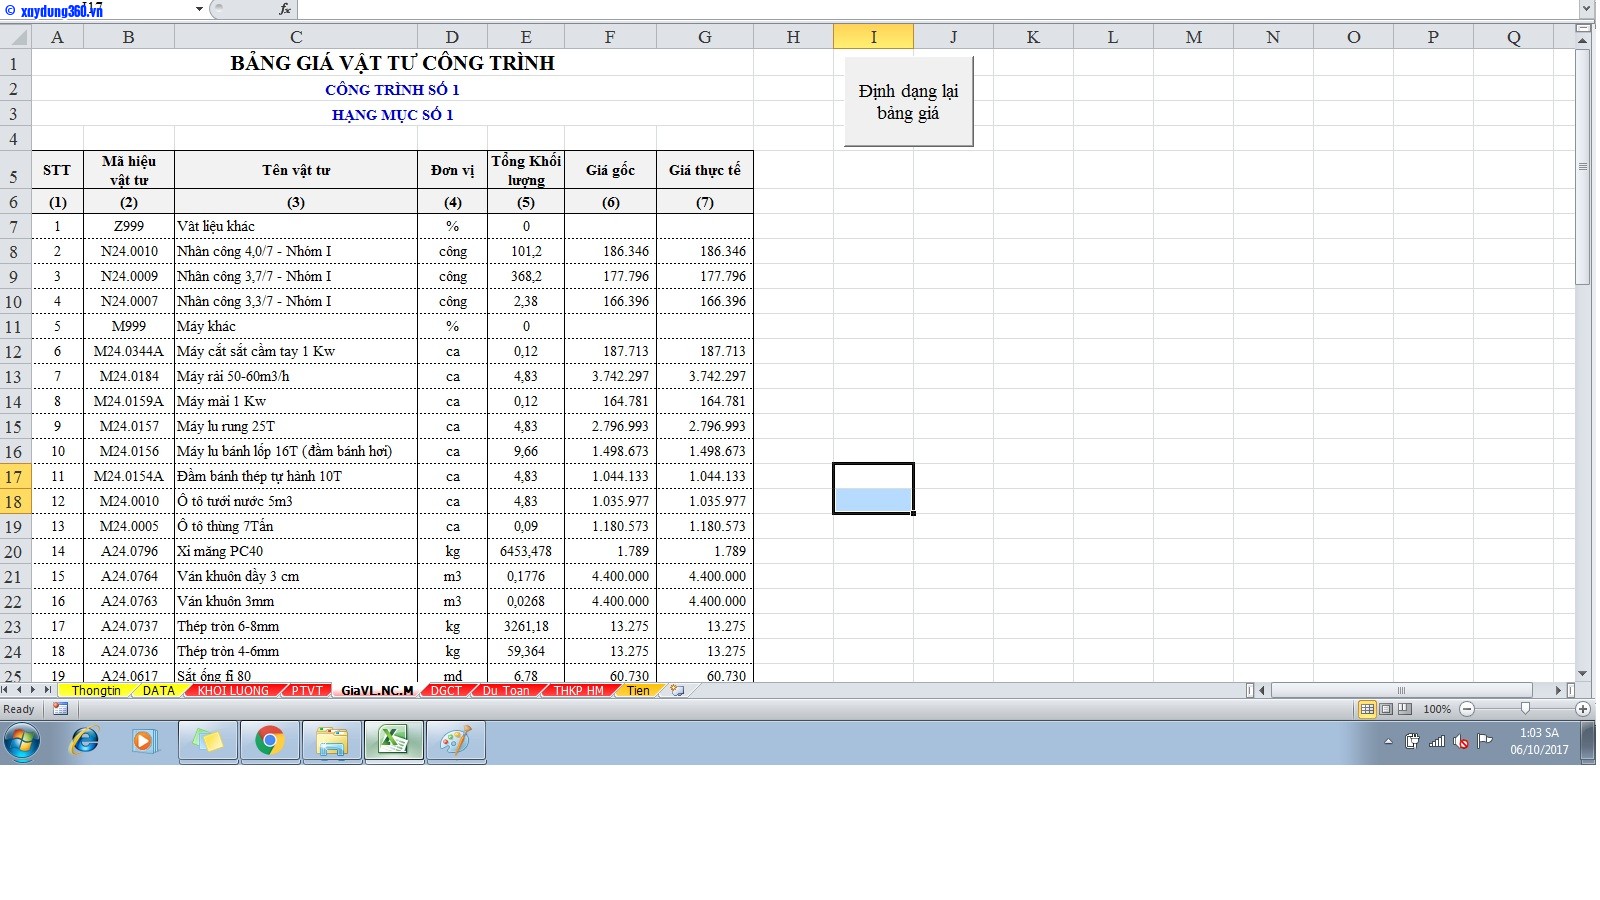The image size is (1600, 900).
Task: Open the DGCT sheet tab
Action: (446, 691)
